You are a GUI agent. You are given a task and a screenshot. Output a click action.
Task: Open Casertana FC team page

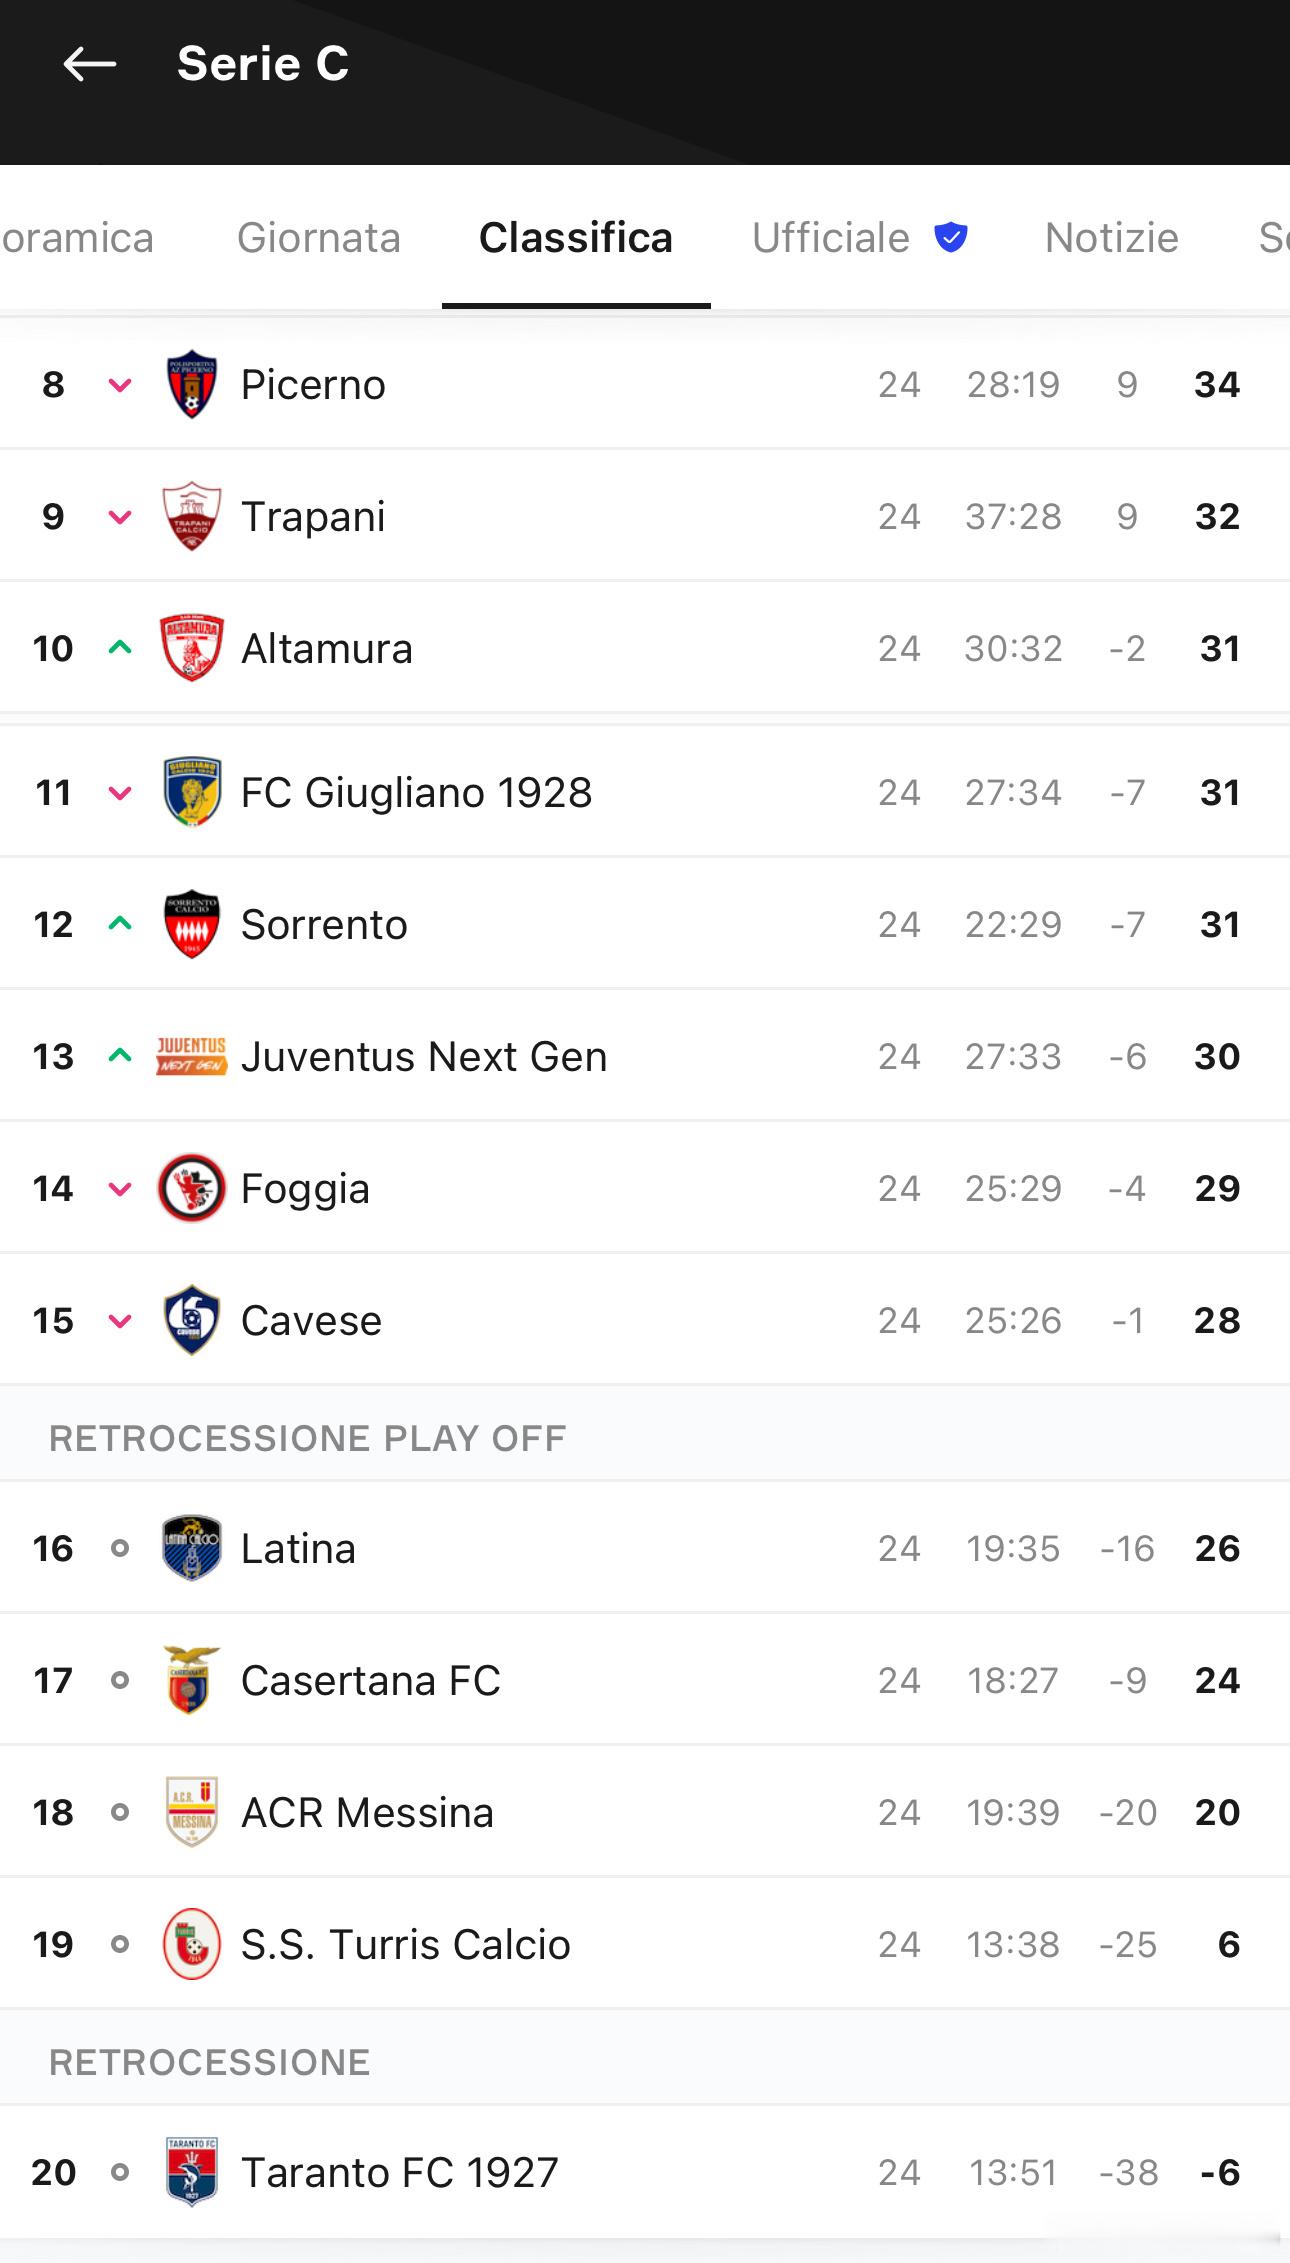coord(645,1680)
